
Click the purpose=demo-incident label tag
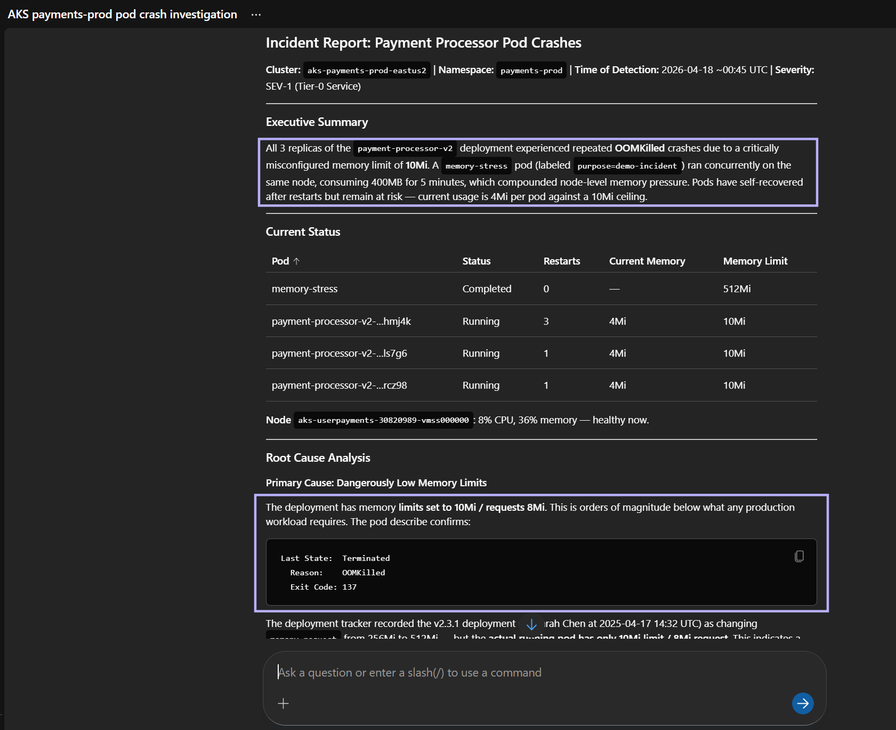pos(627,166)
